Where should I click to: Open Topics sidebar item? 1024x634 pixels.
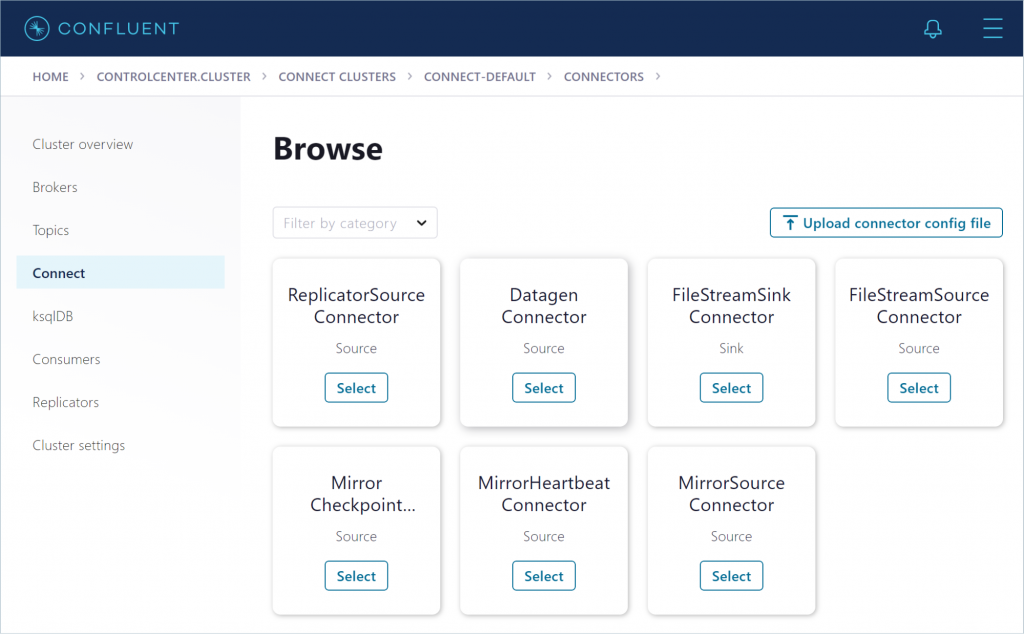(x=51, y=230)
